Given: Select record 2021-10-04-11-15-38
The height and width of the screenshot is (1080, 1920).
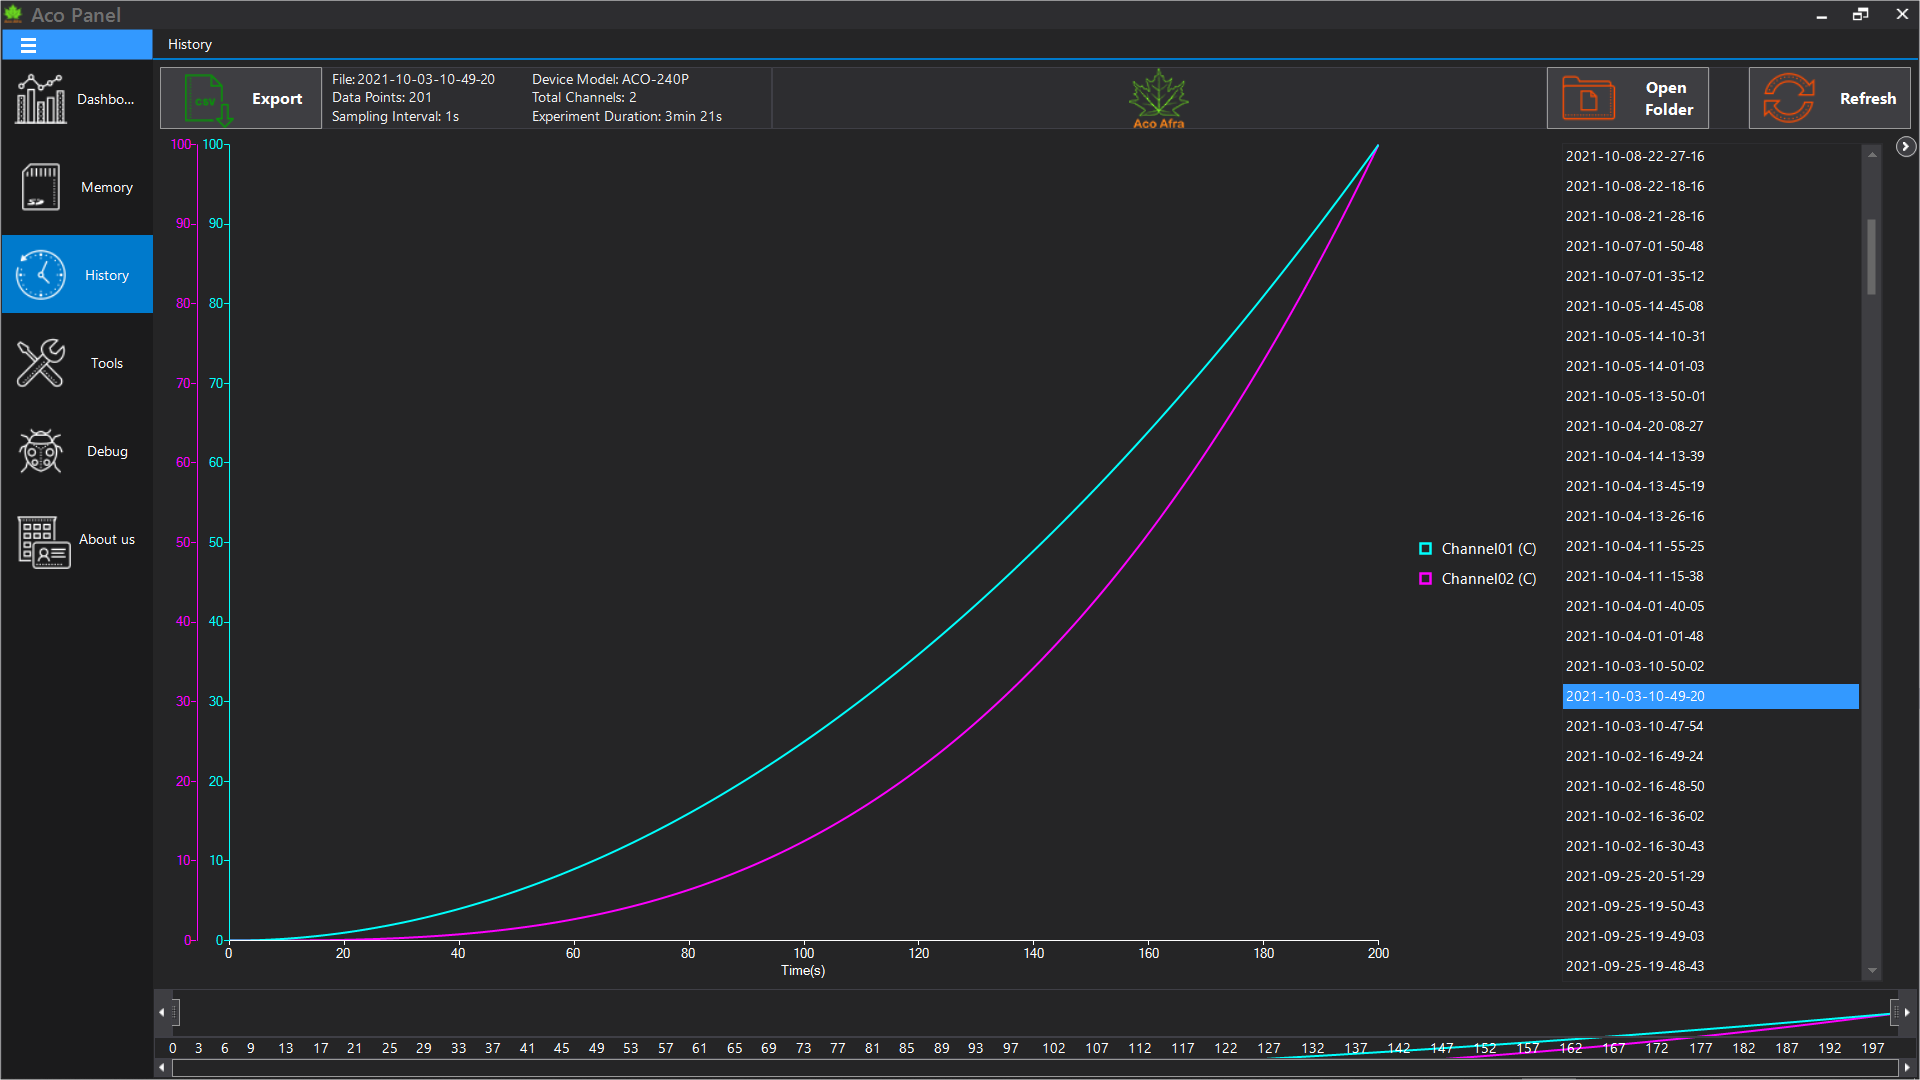Looking at the screenshot, I should (x=1710, y=576).
